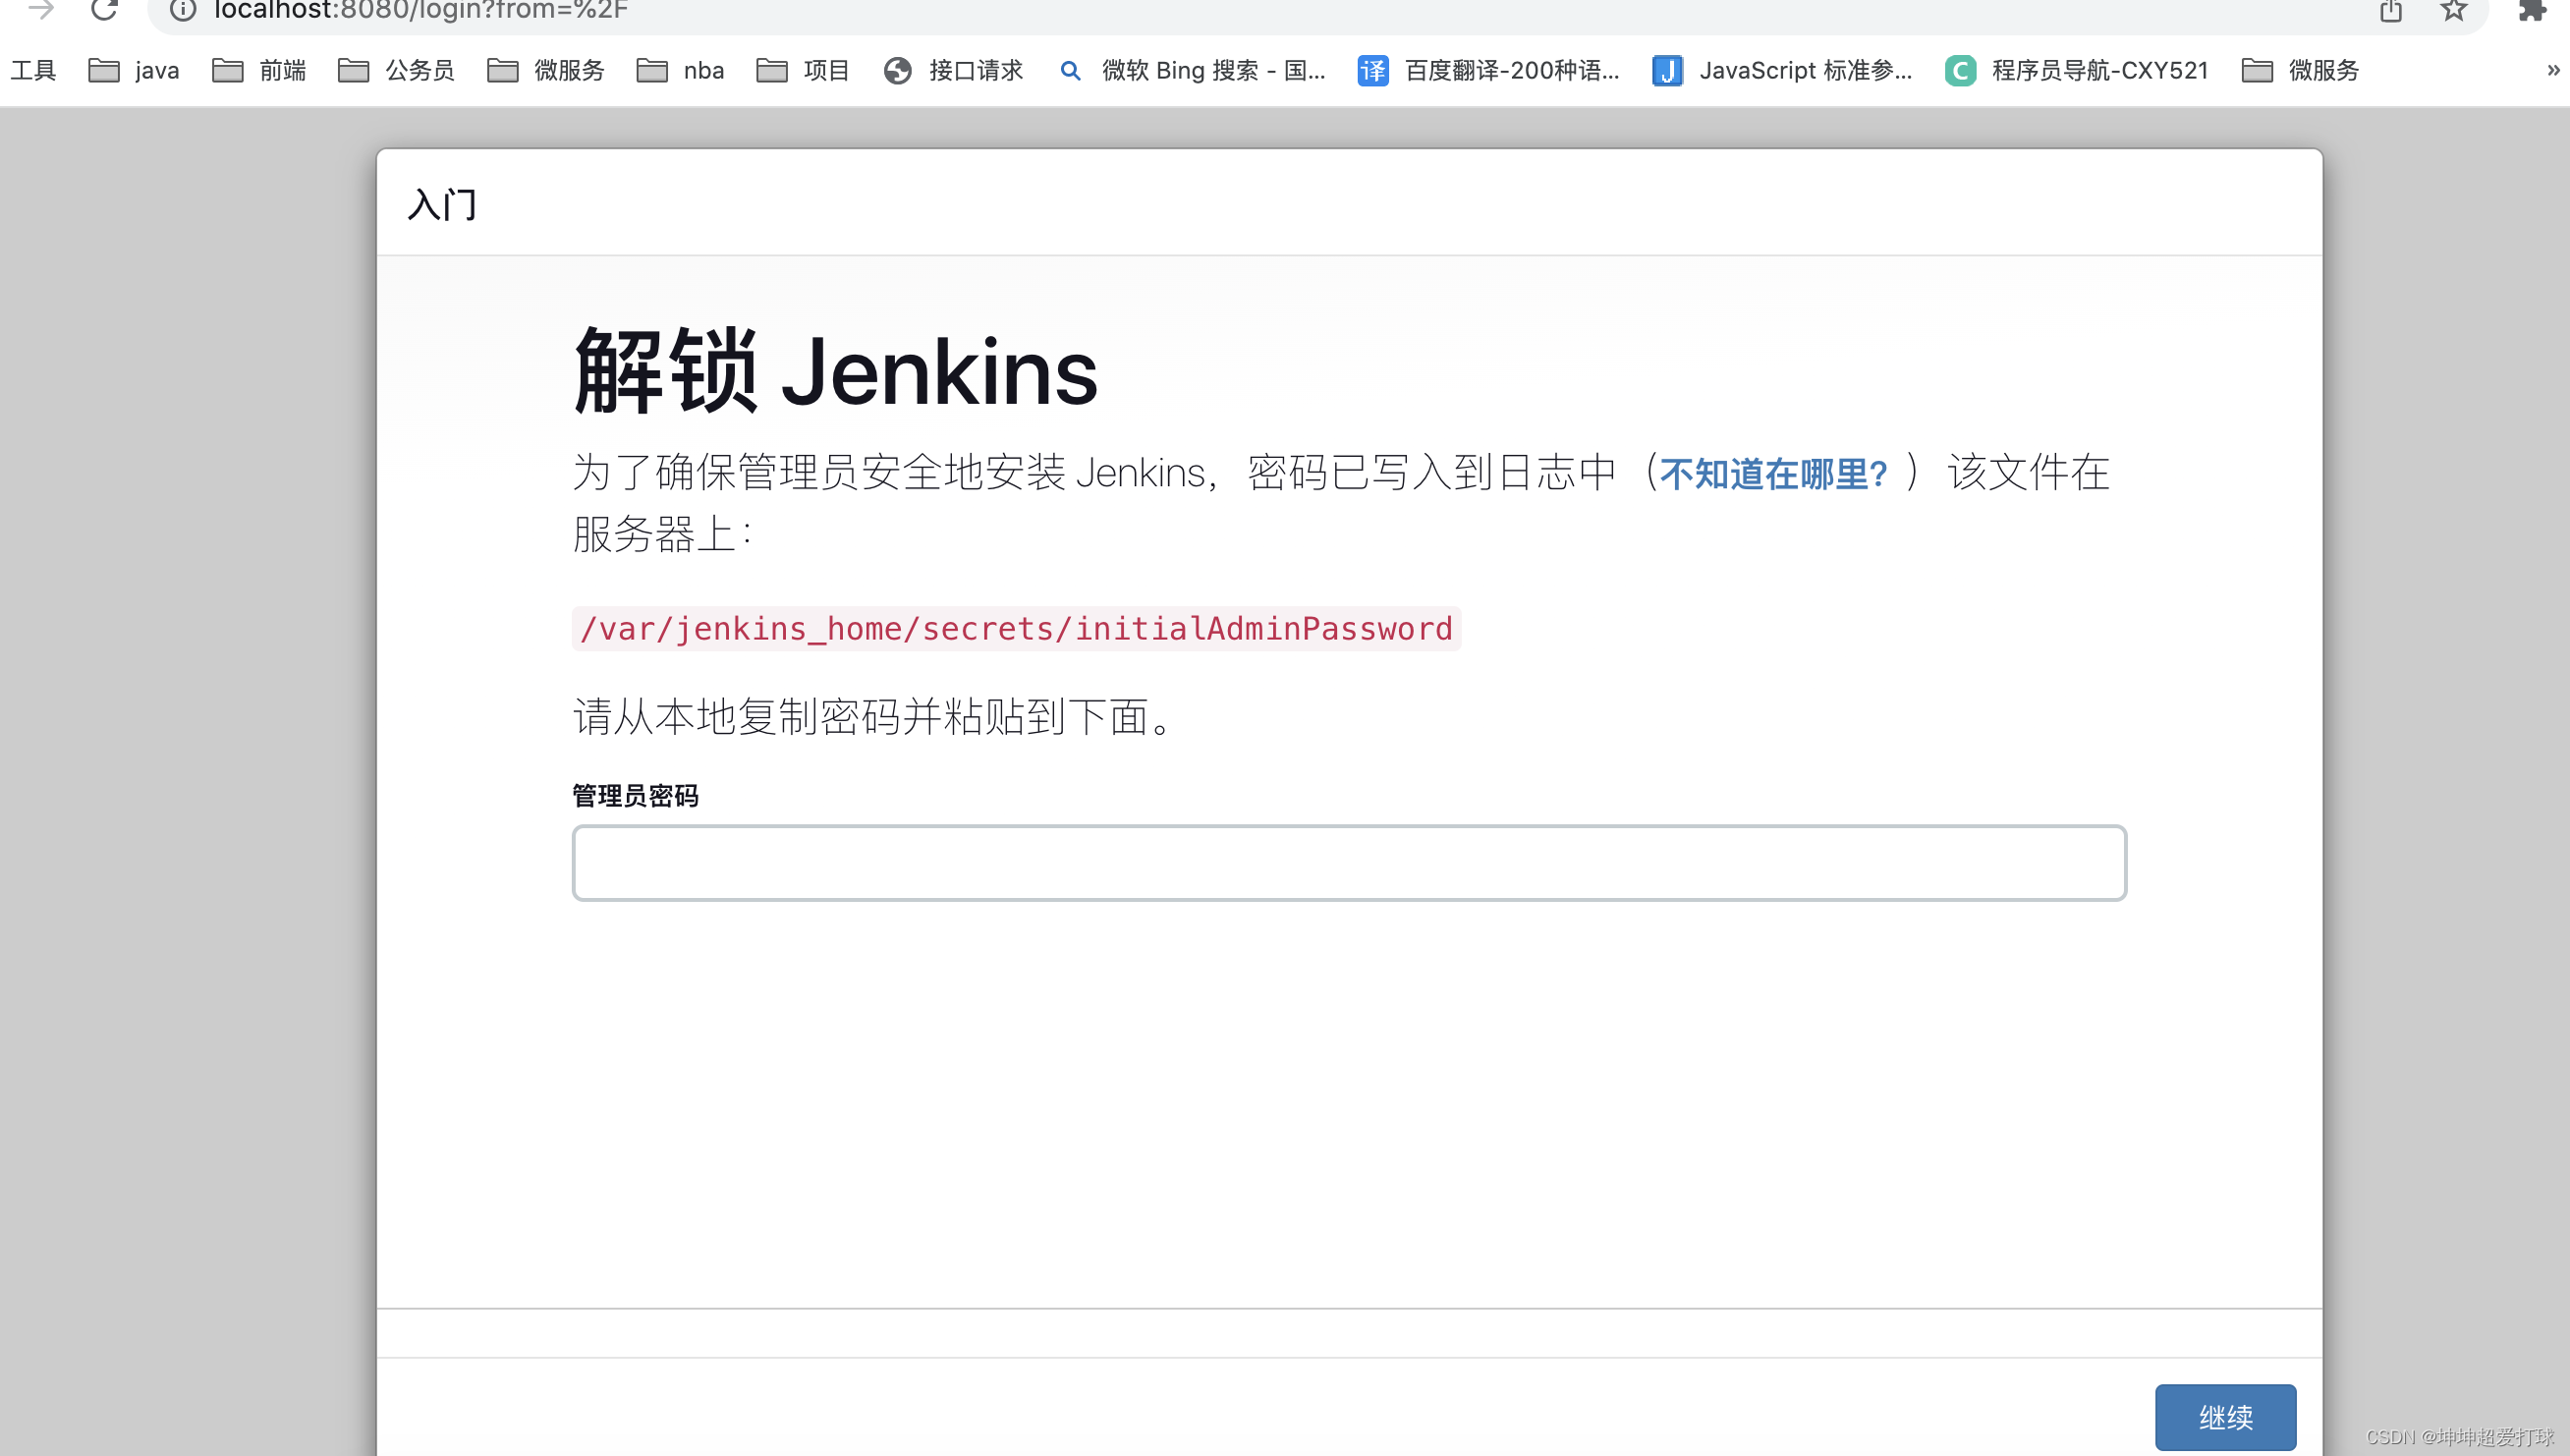The height and width of the screenshot is (1456, 2570).
Task: Click the site info icon in address bar
Action: [x=182, y=10]
